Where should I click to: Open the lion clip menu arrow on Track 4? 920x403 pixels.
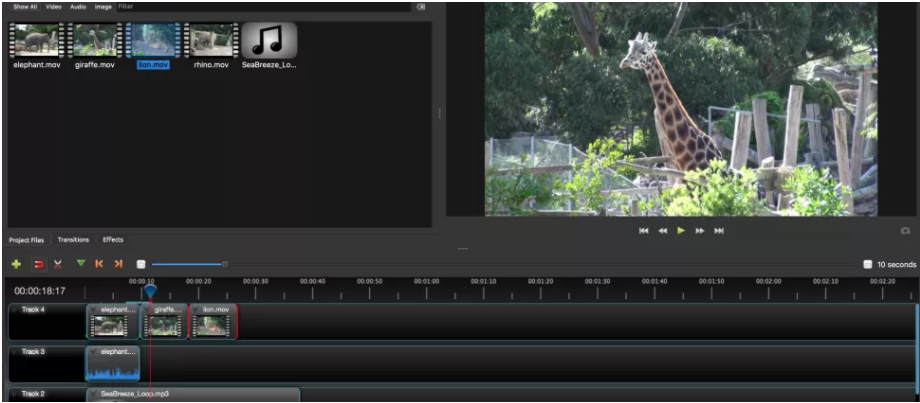(x=195, y=310)
